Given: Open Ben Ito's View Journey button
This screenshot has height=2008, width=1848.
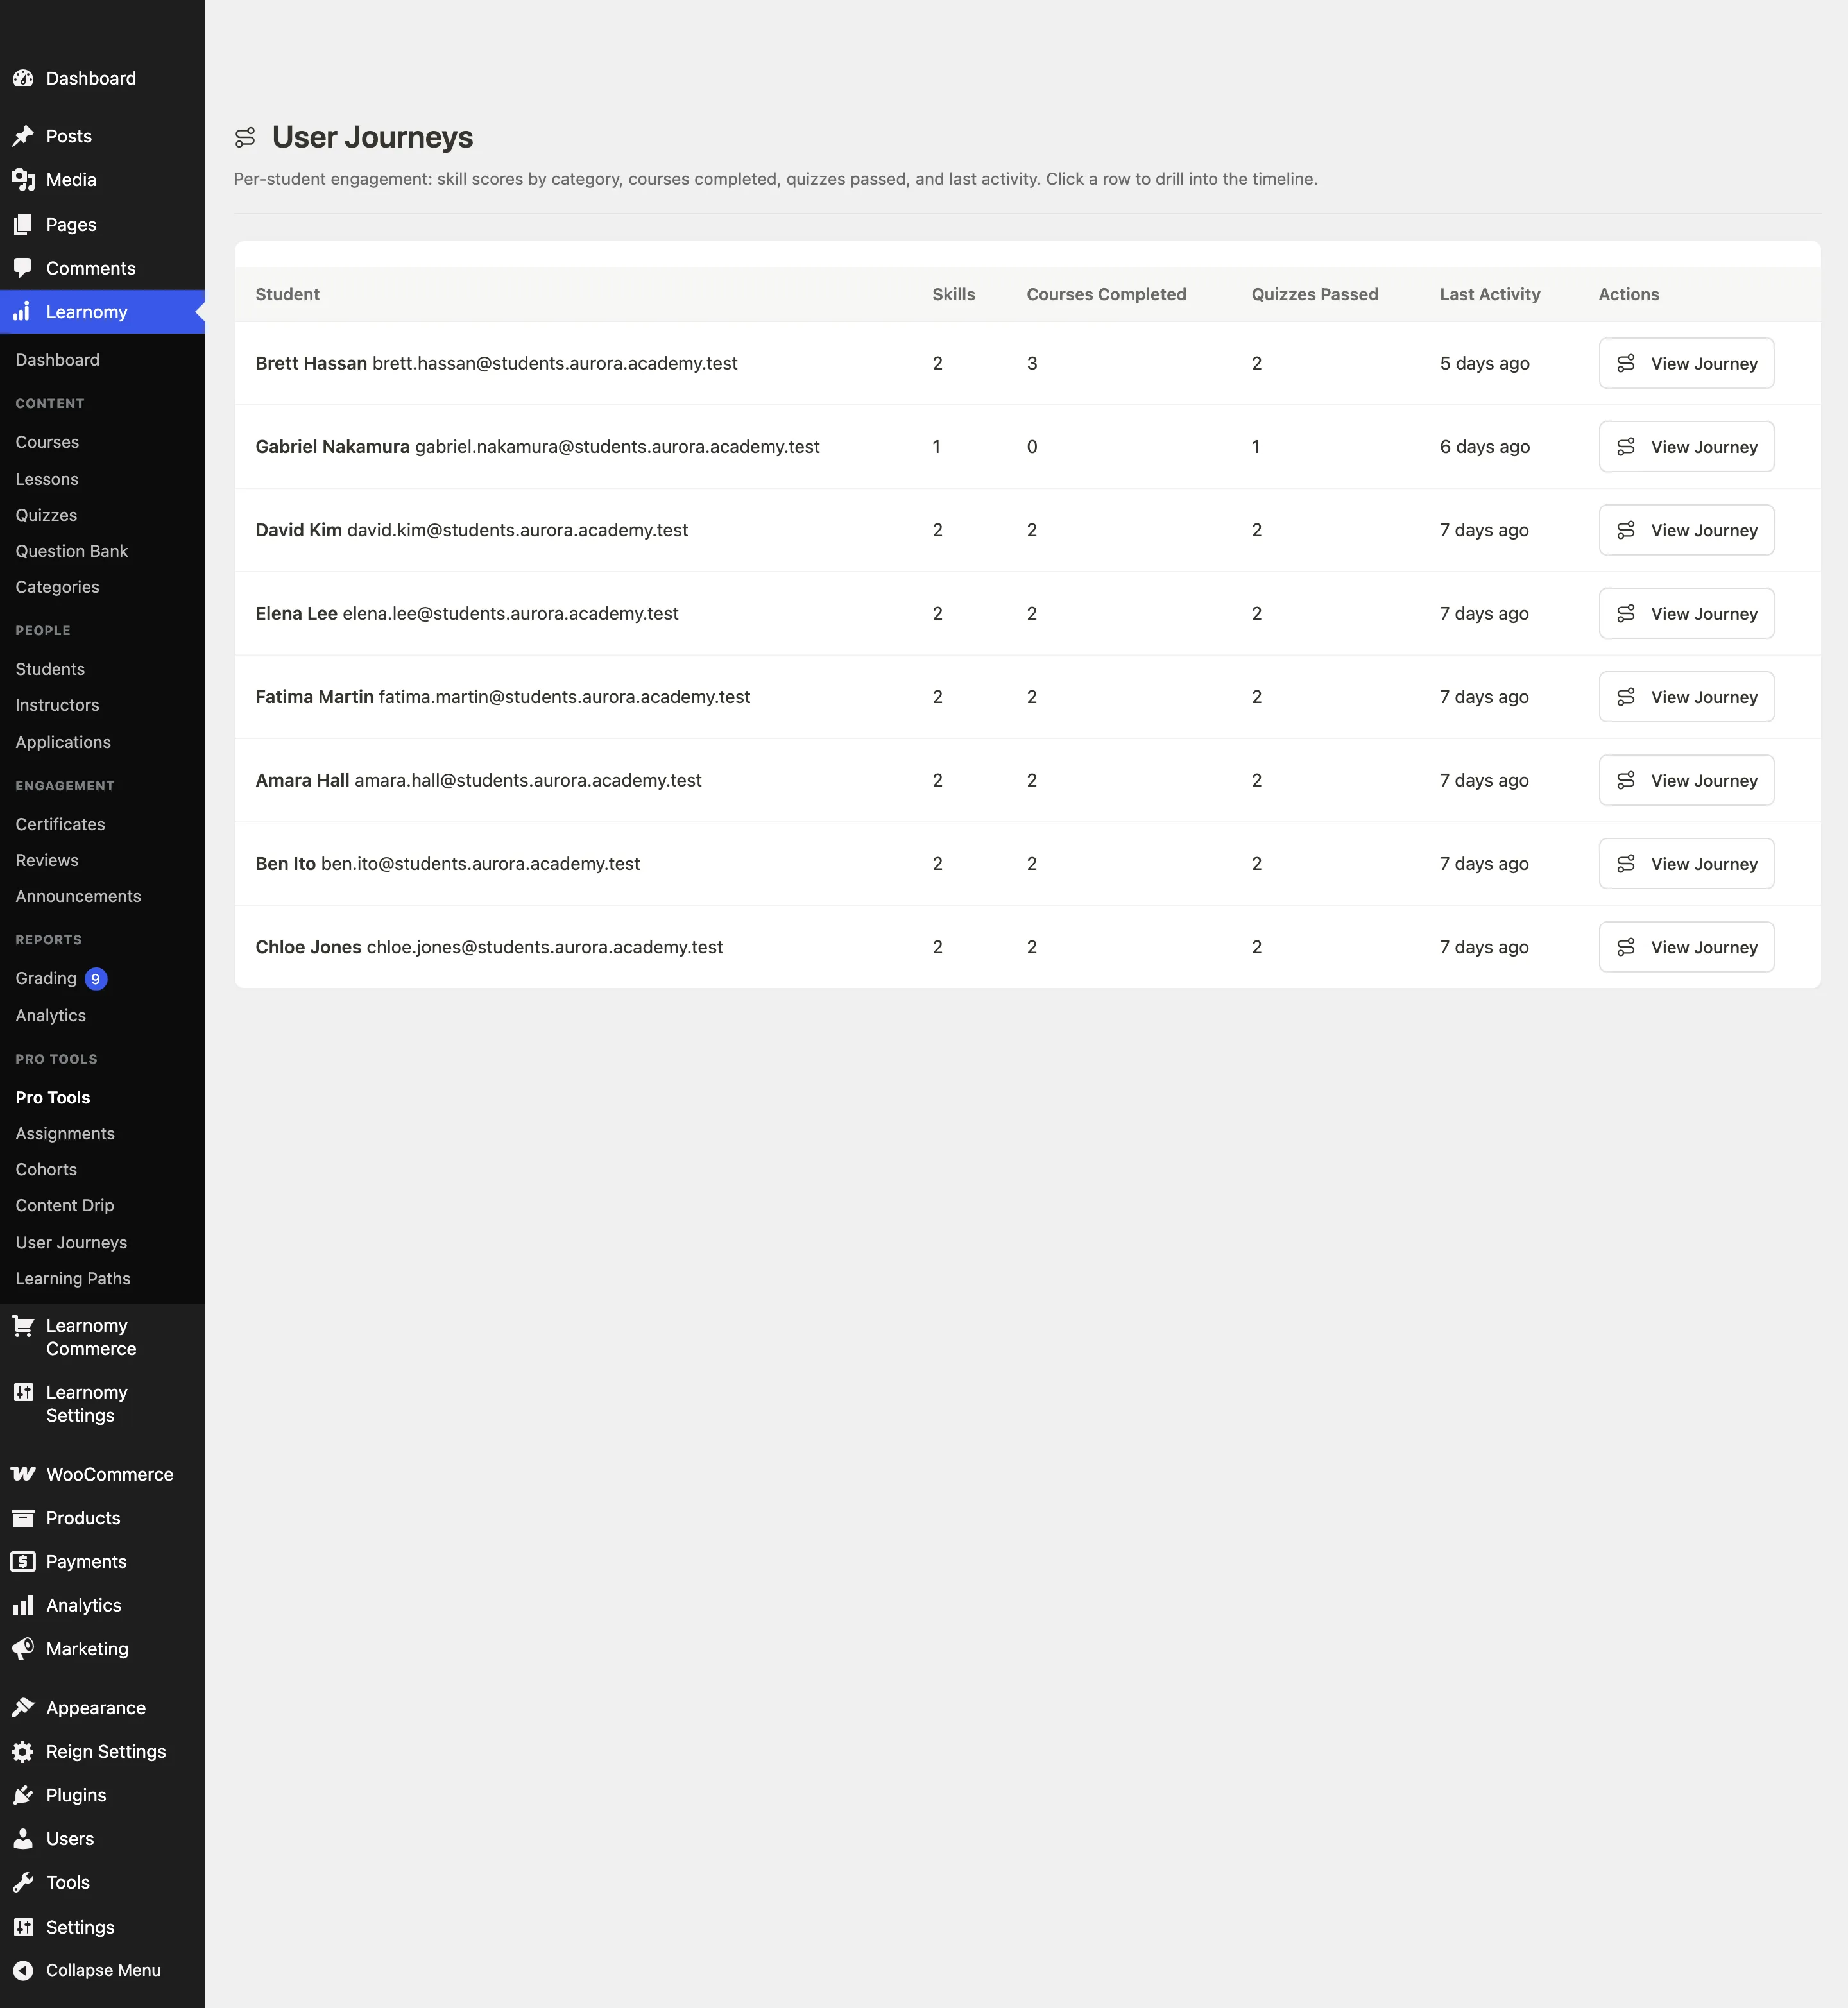Looking at the screenshot, I should tap(1686, 863).
